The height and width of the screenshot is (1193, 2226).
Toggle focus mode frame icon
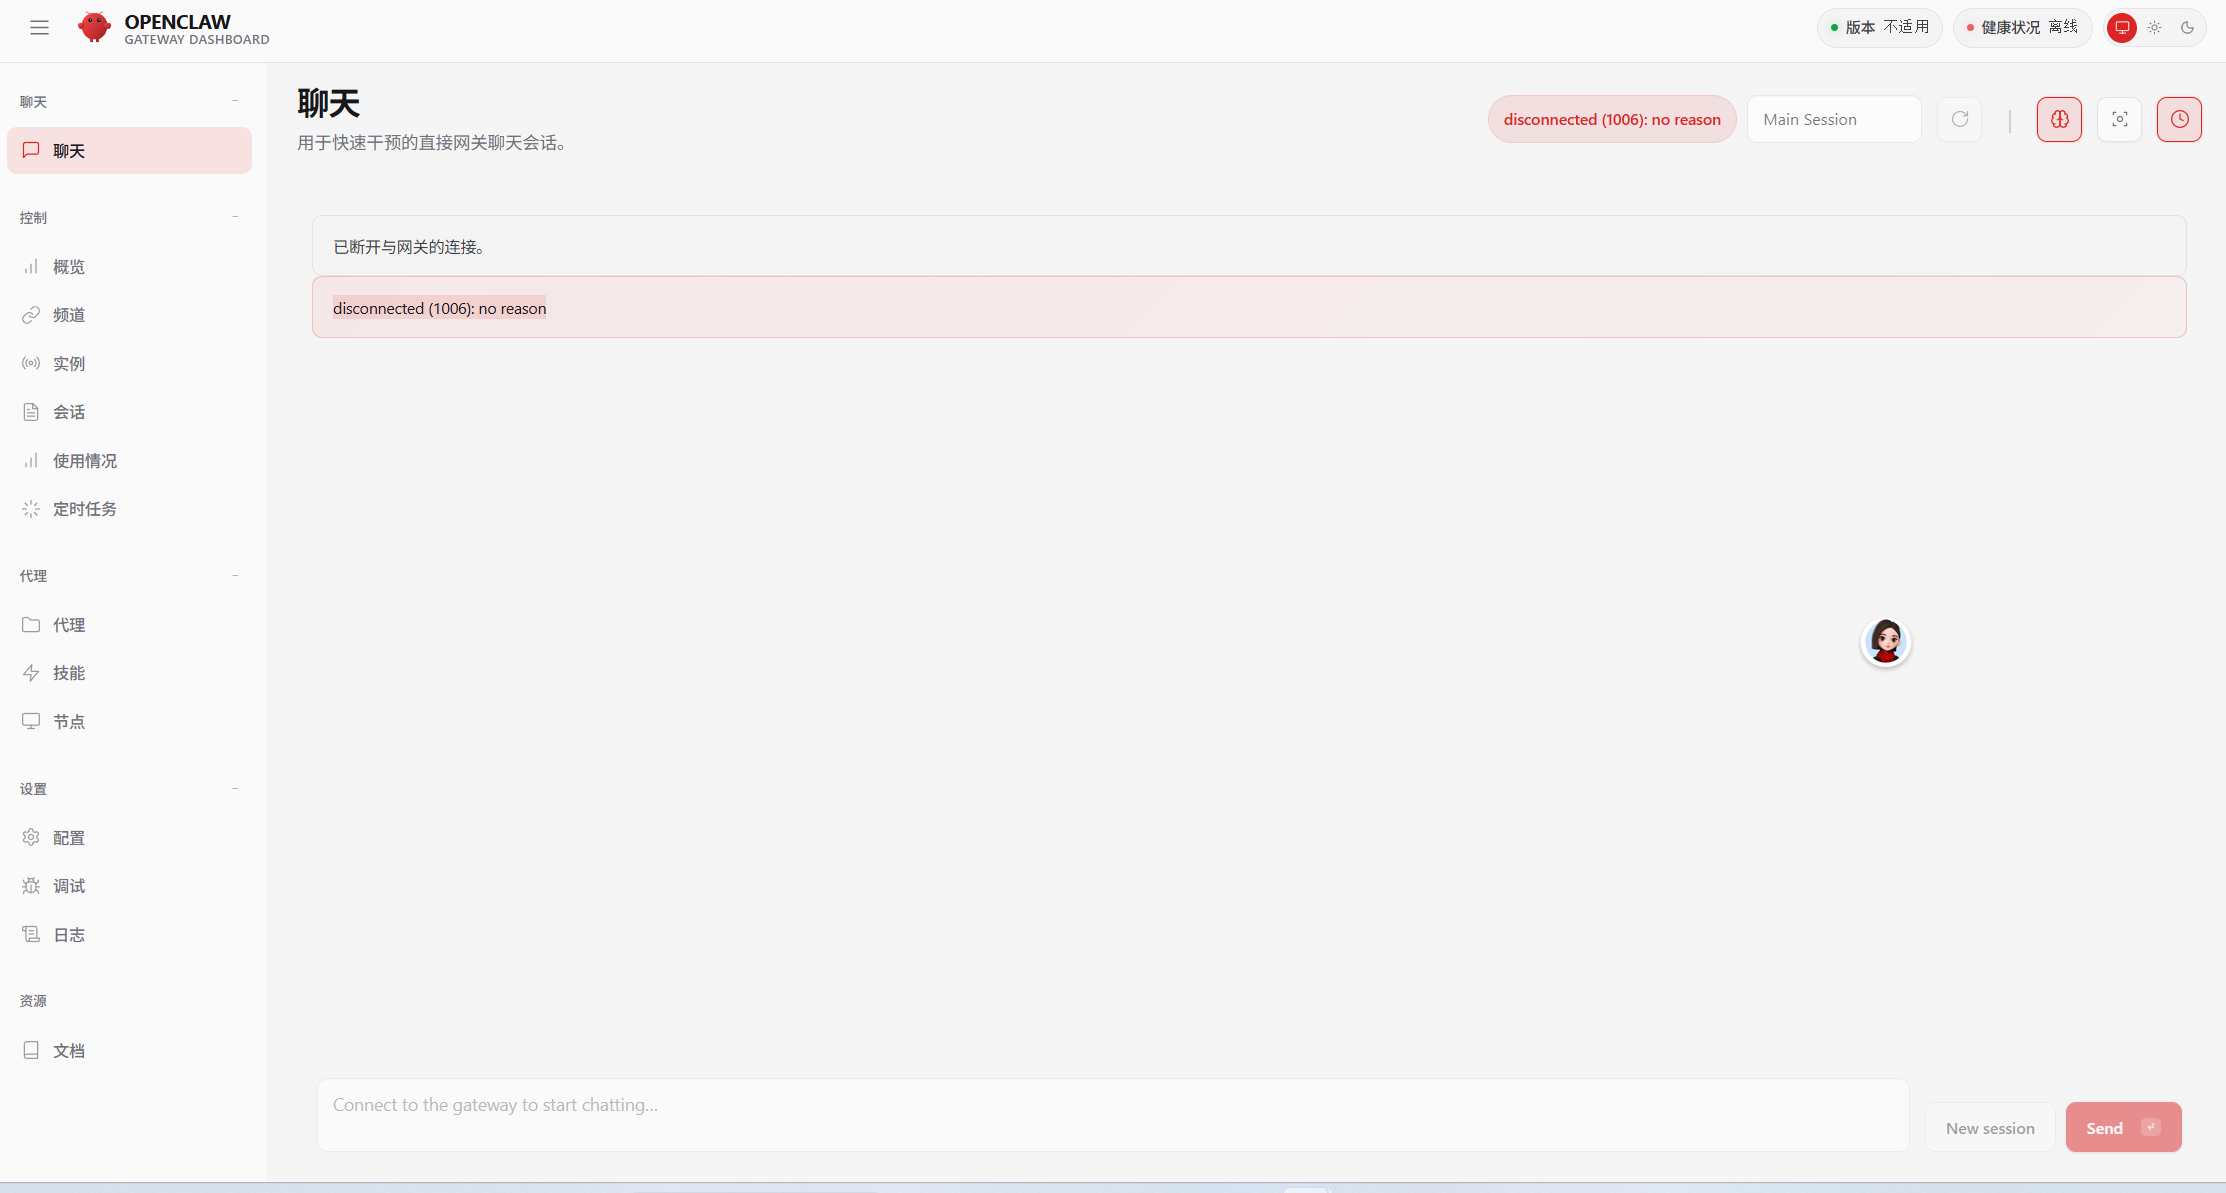point(2119,119)
